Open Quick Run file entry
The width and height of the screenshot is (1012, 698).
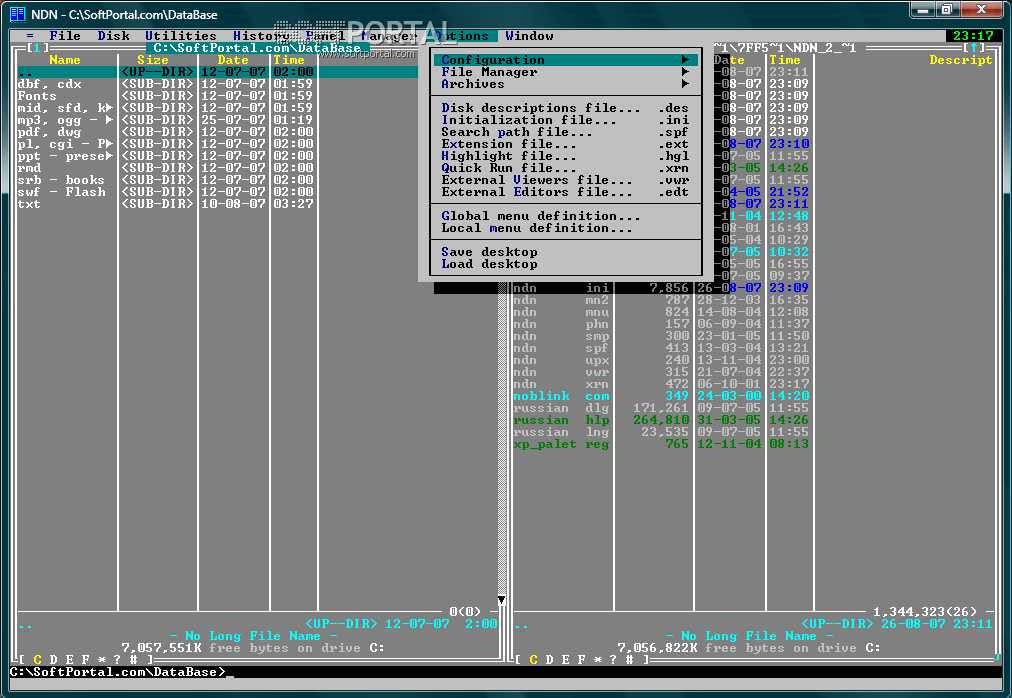(565, 168)
